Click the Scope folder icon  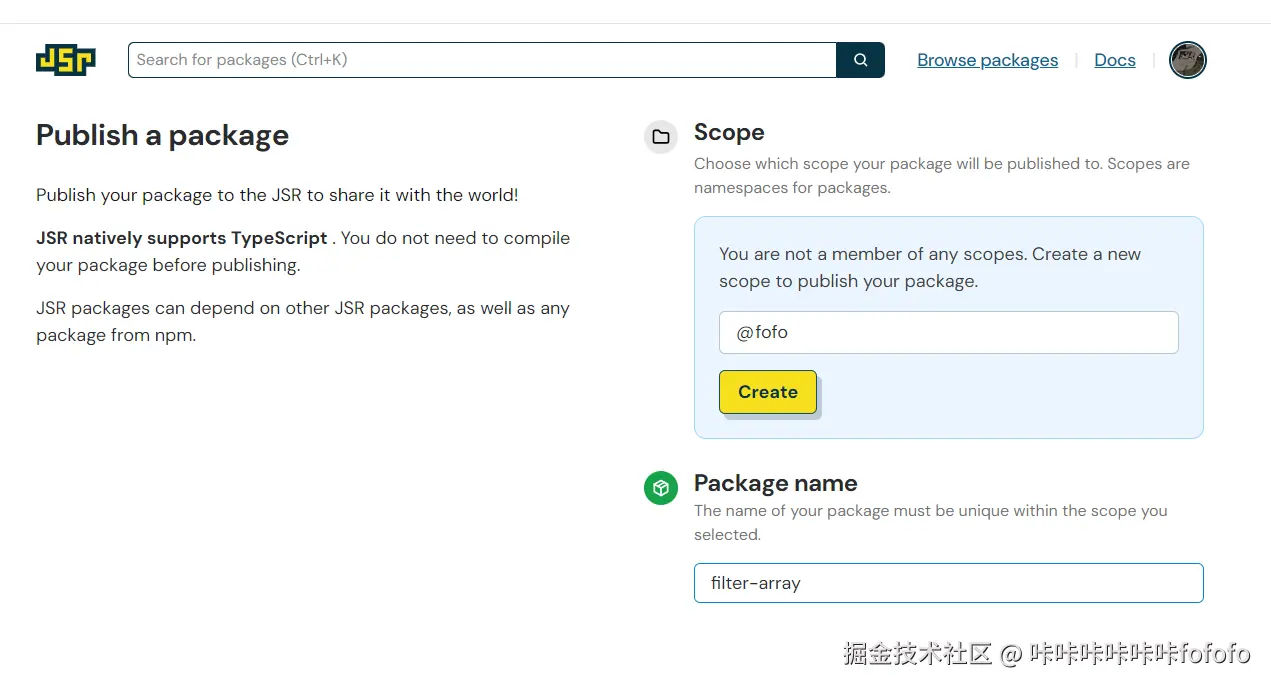[x=661, y=137]
